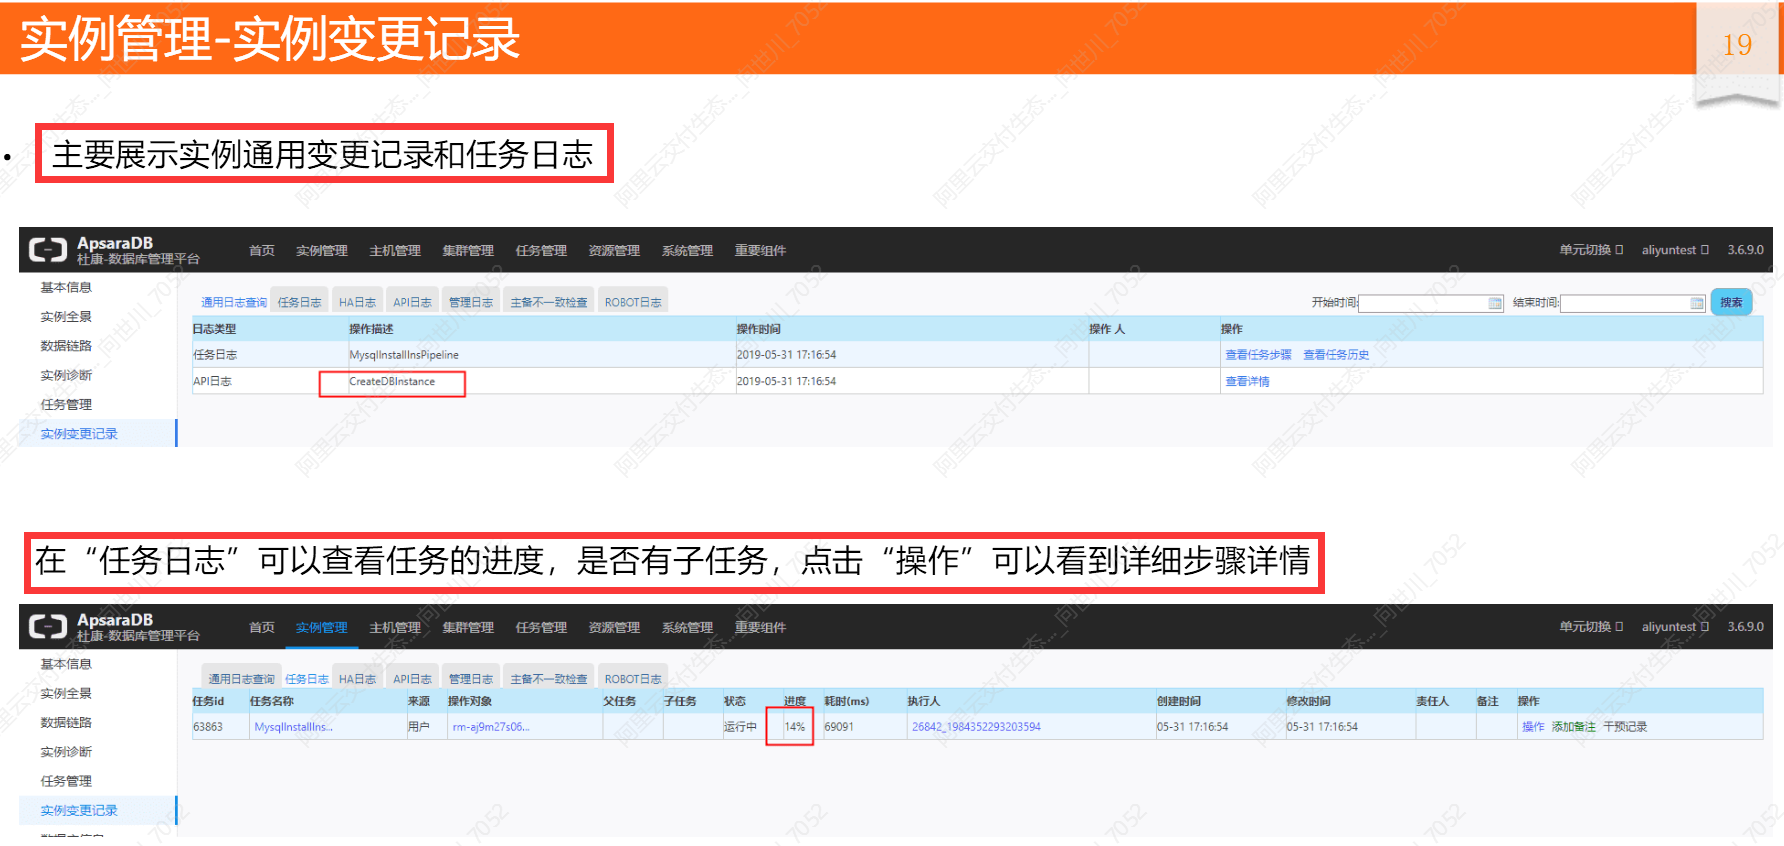Open 任务管理 in the upper screenshot's top menu

541,251
